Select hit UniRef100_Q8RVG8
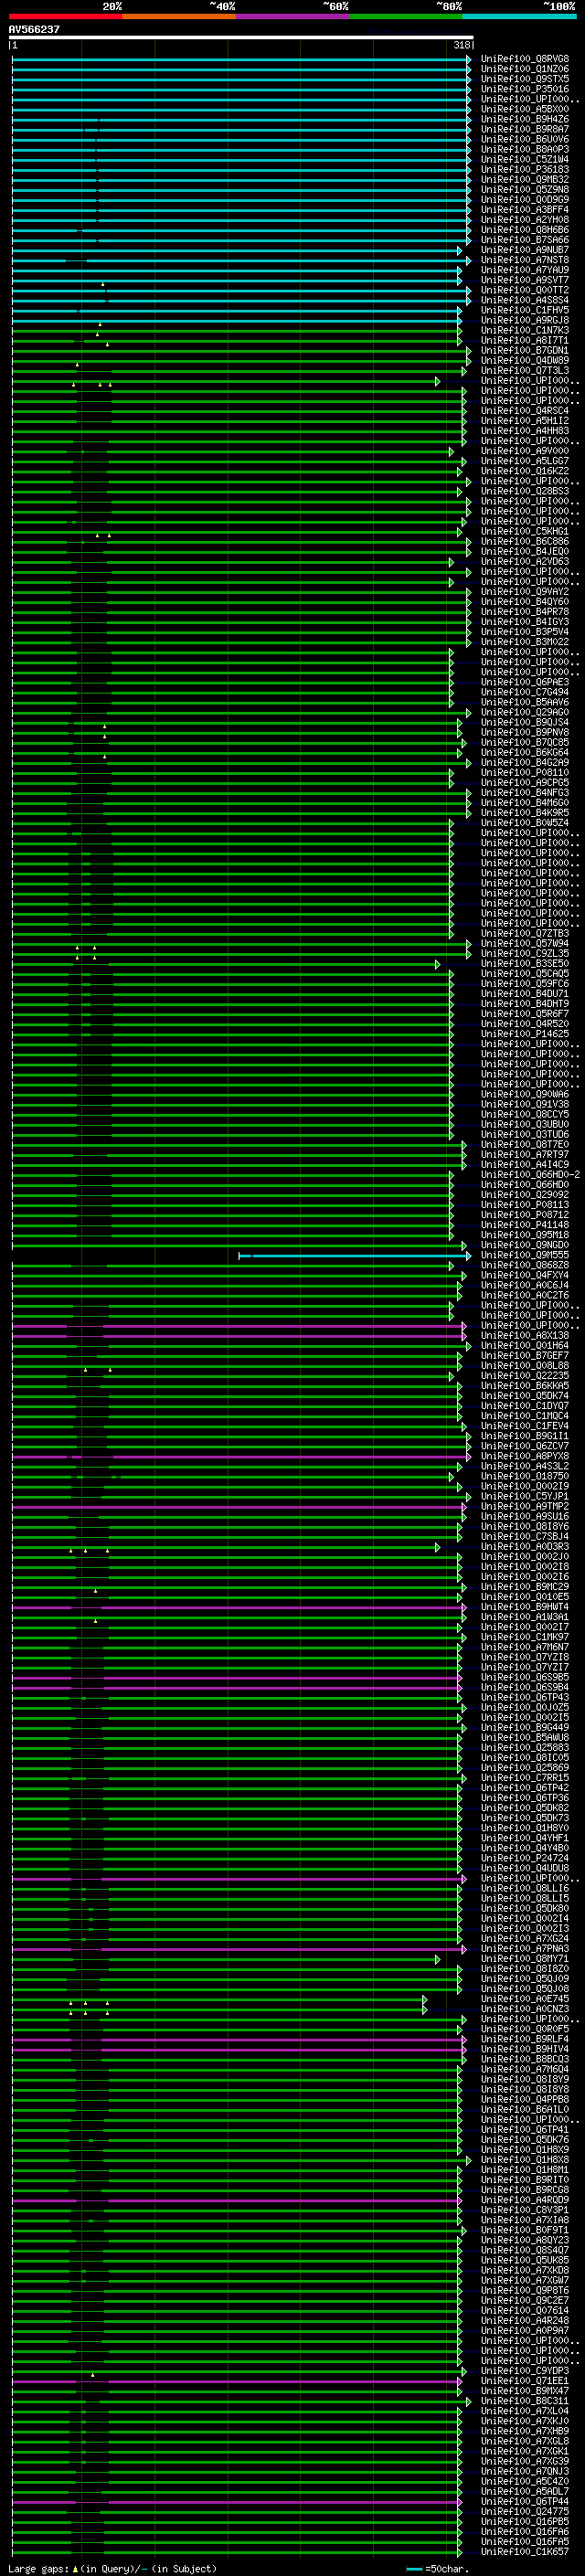The width and height of the screenshot is (585, 2576). 525,59
